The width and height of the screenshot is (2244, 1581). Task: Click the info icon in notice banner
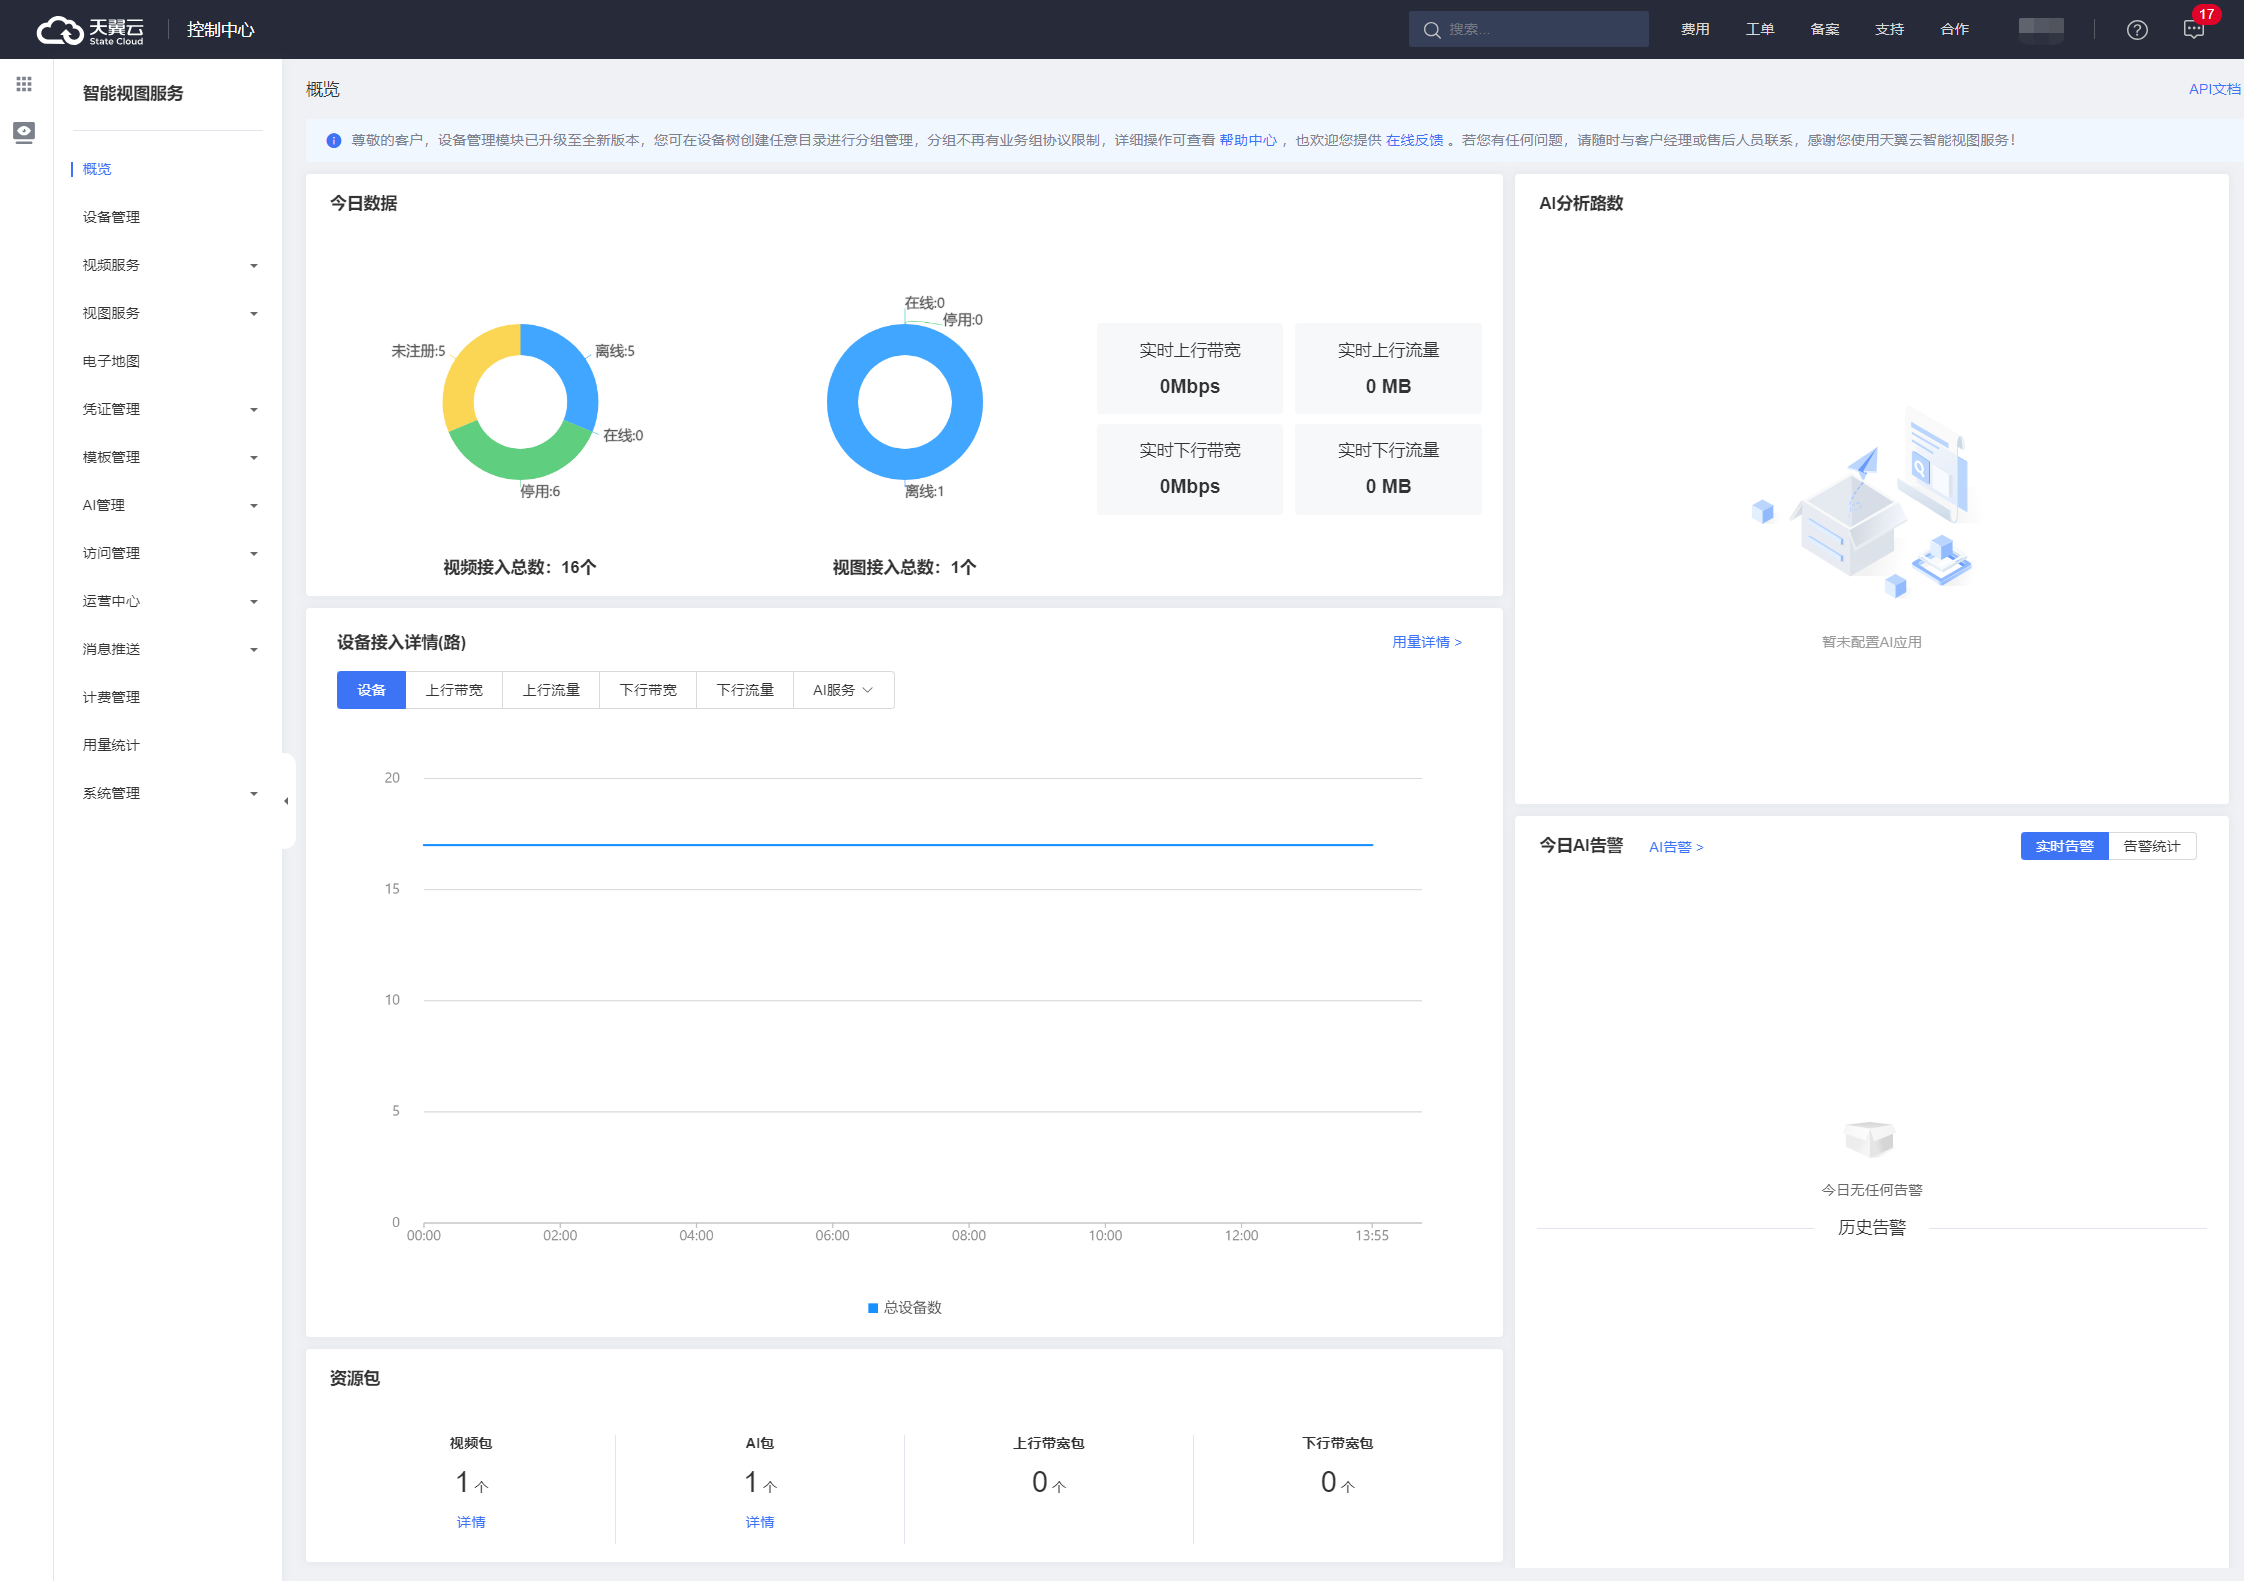point(334,140)
